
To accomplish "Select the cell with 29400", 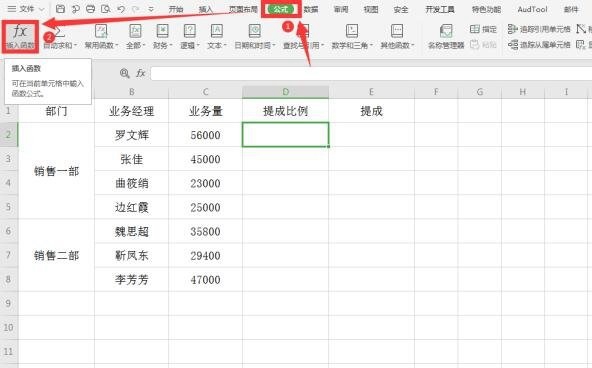I will [x=206, y=256].
